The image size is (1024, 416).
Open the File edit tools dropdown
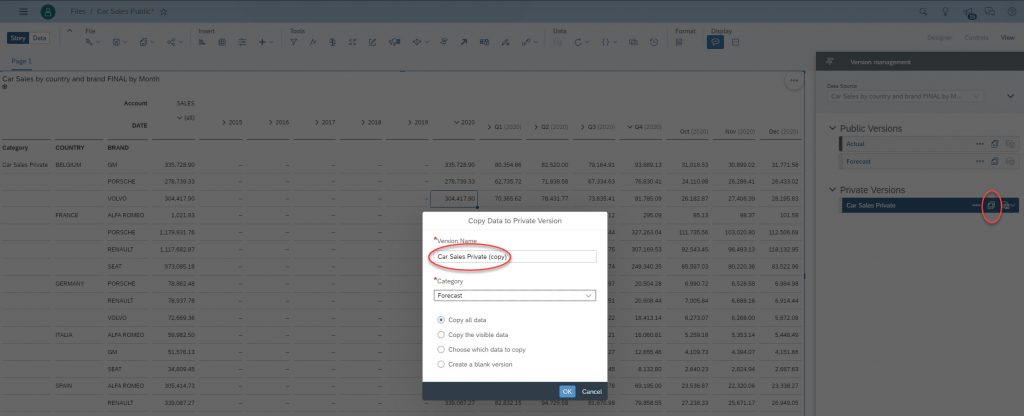click(x=92, y=42)
